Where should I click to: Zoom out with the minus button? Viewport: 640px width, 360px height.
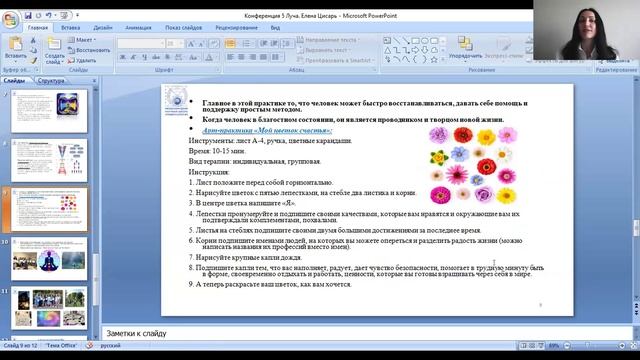[x=567, y=346]
